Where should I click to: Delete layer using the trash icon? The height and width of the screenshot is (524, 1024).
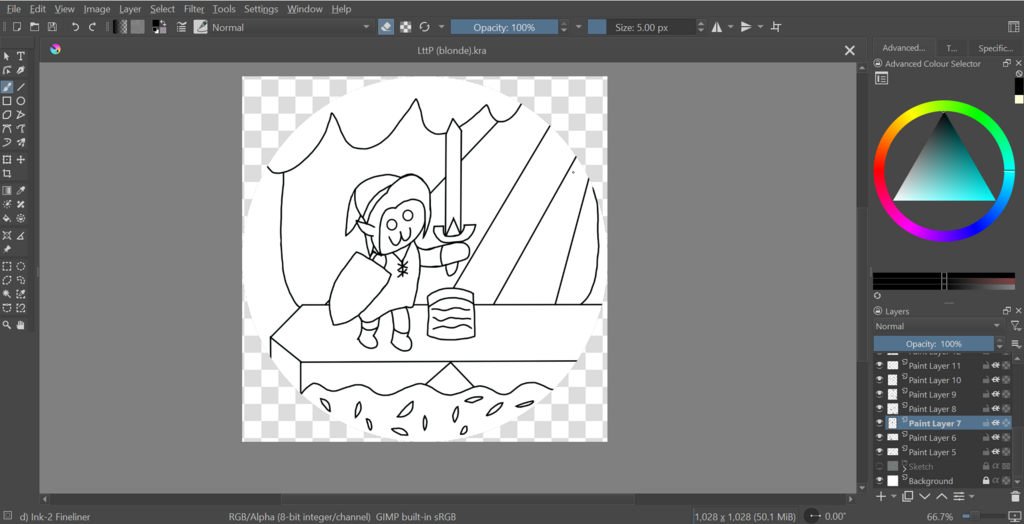click(x=1016, y=496)
